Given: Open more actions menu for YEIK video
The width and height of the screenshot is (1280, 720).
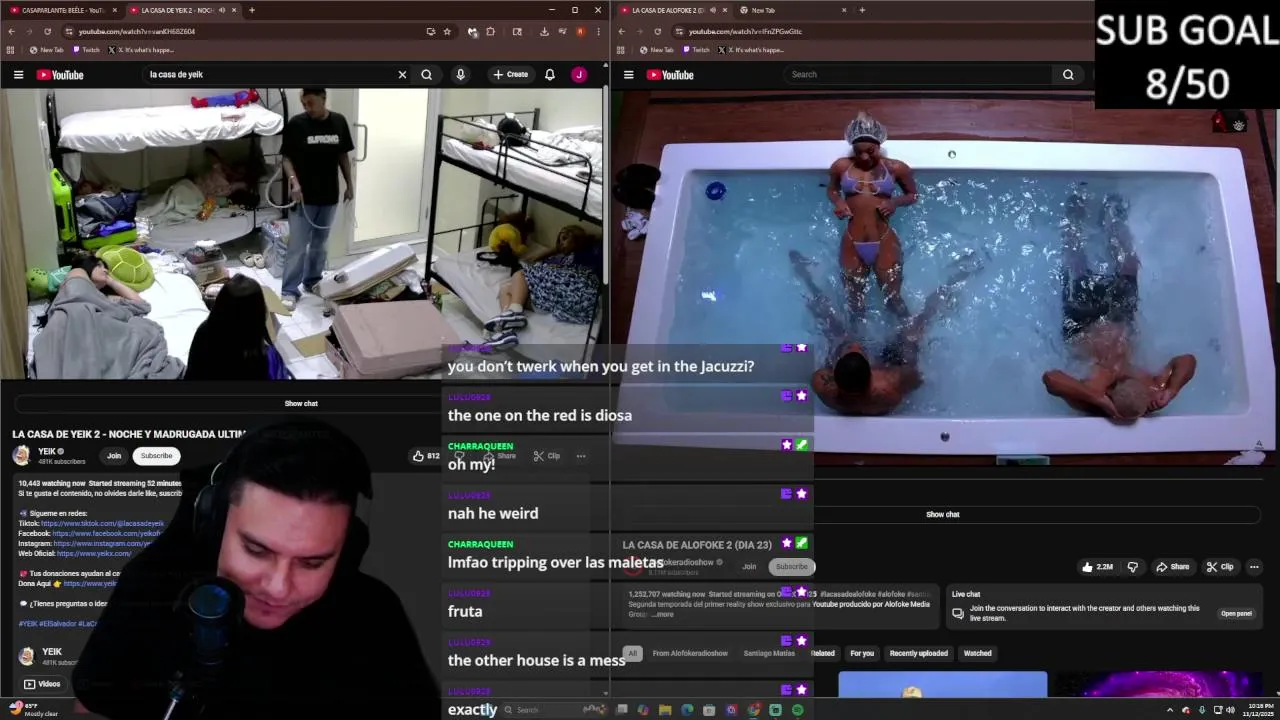Looking at the screenshot, I should click(x=581, y=456).
